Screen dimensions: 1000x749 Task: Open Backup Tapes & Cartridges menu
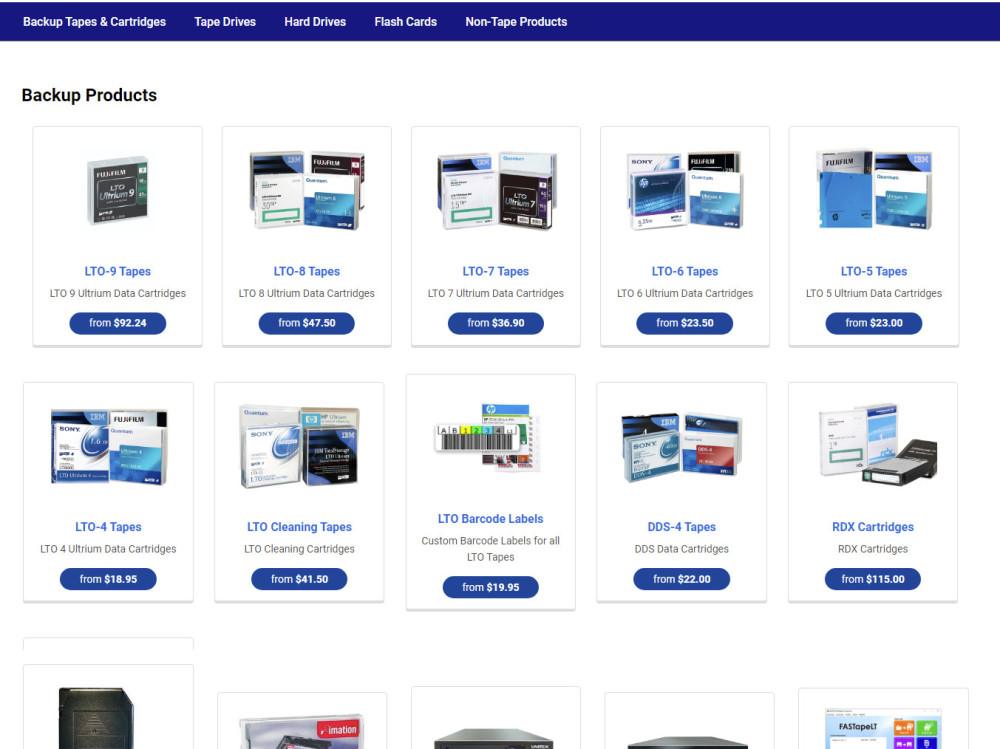pos(94,22)
